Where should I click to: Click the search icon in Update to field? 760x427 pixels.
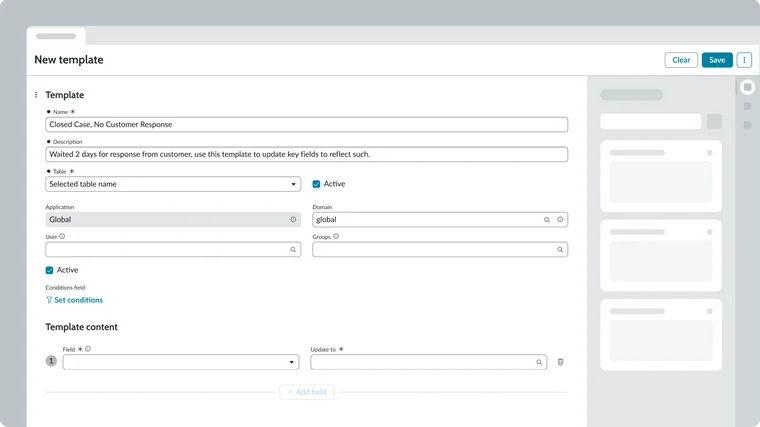coord(539,362)
